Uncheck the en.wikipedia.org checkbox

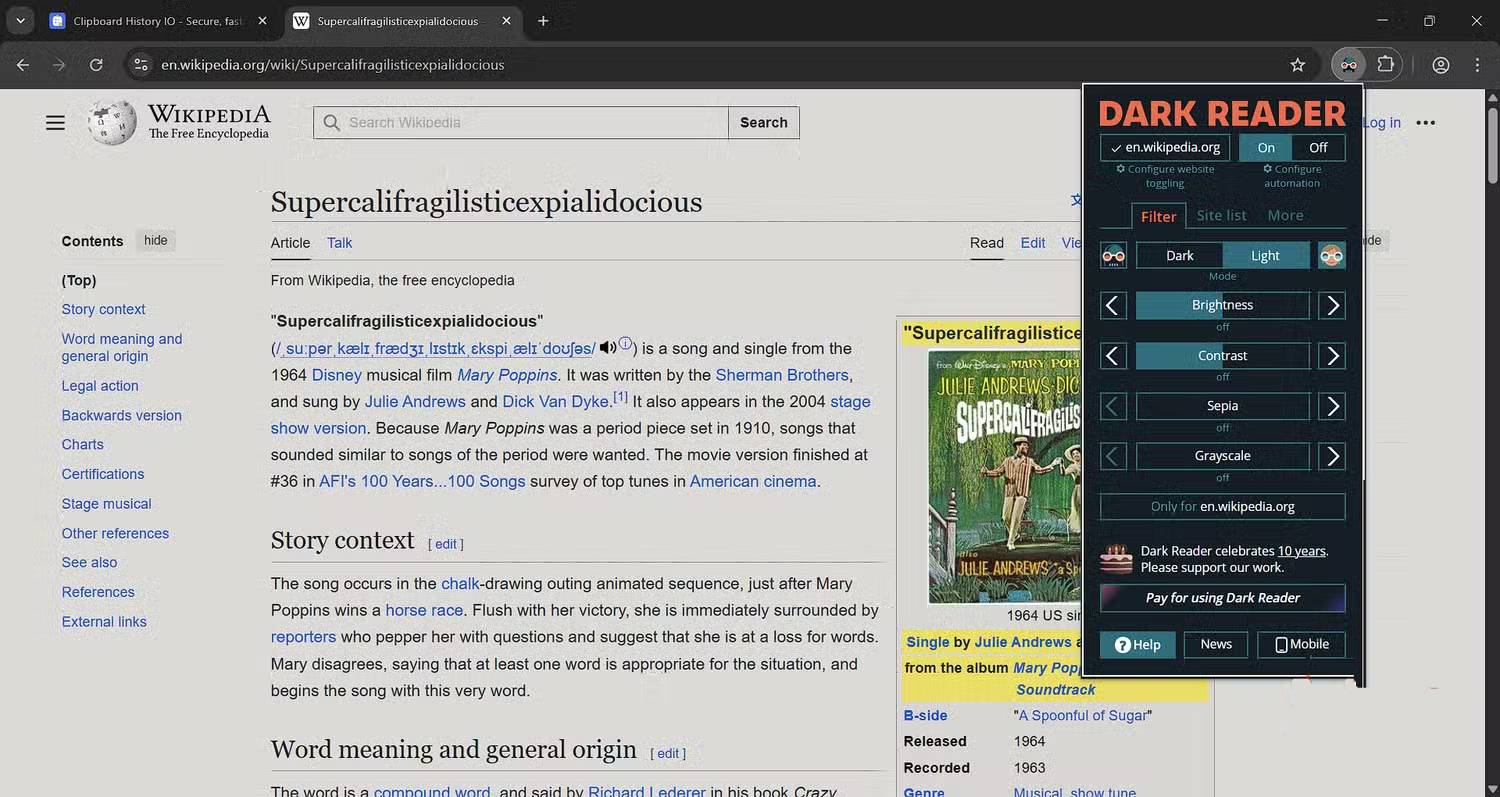1116,147
